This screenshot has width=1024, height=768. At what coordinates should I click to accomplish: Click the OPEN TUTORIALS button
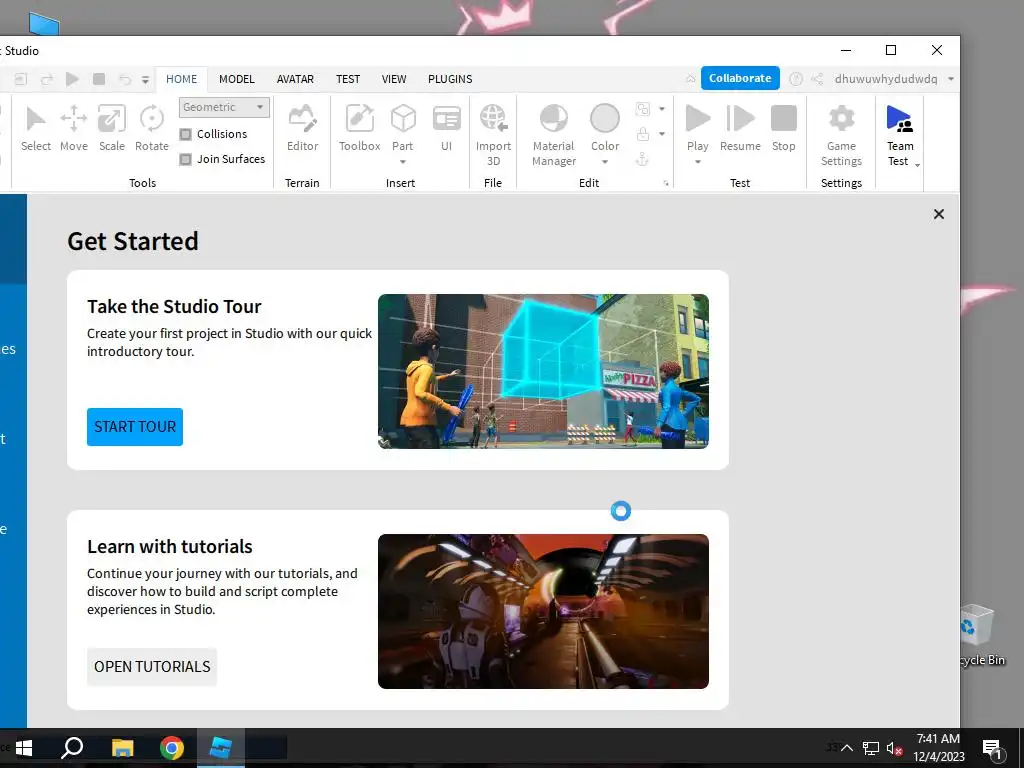point(152,667)
